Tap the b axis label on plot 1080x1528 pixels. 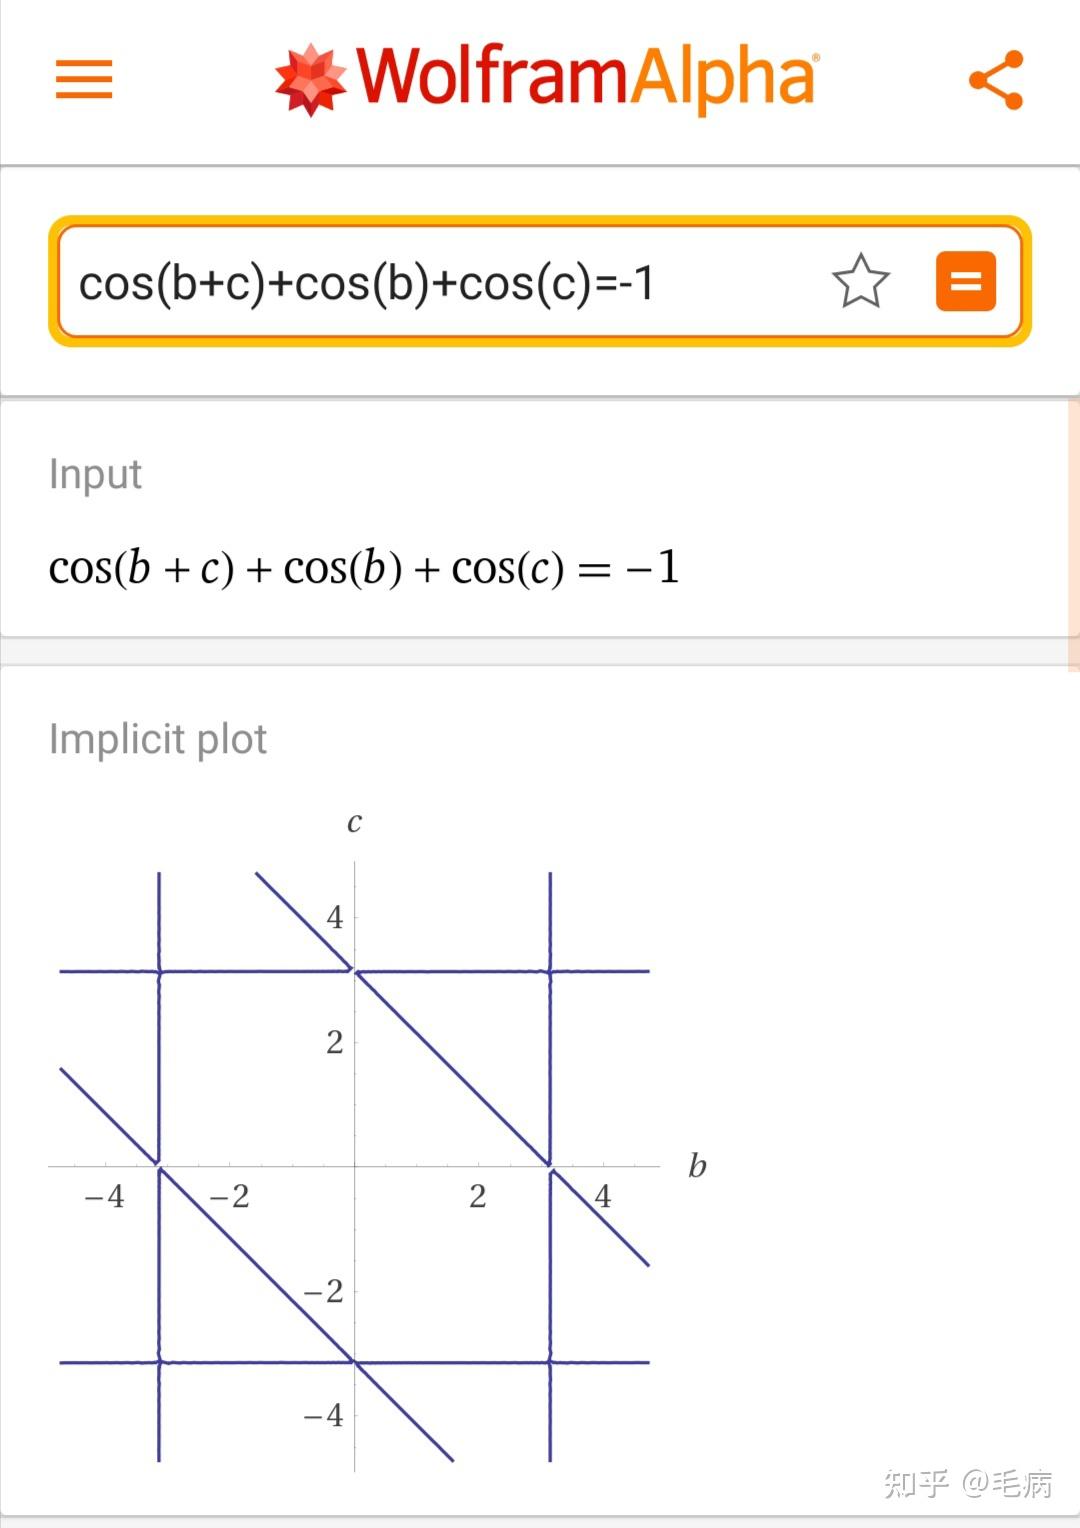click(x=697, y=1165)
